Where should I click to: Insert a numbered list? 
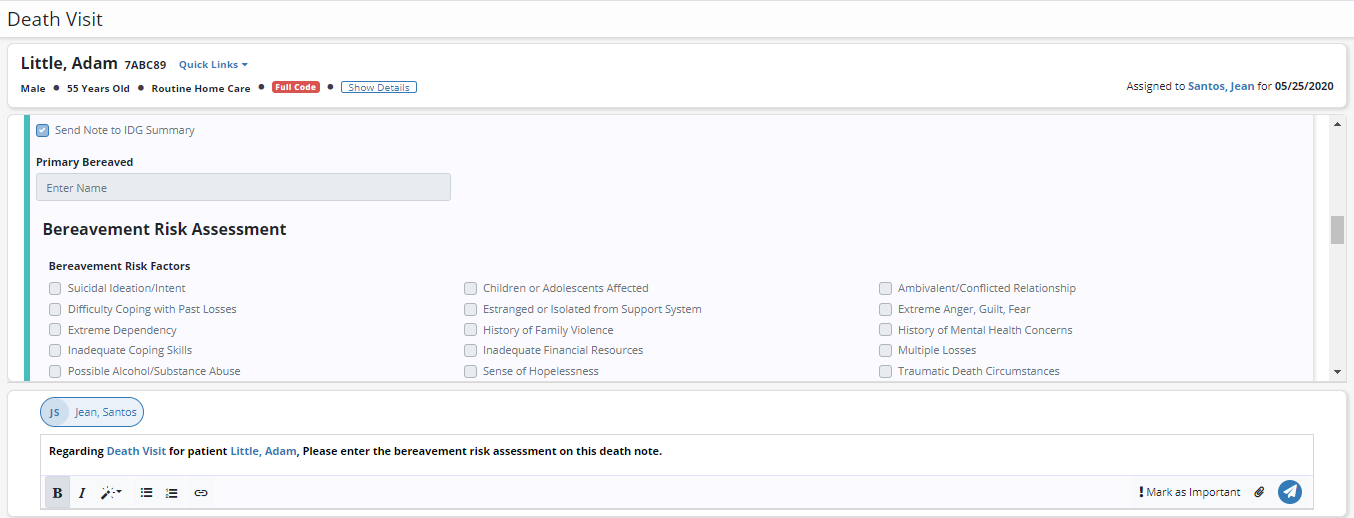172,493
